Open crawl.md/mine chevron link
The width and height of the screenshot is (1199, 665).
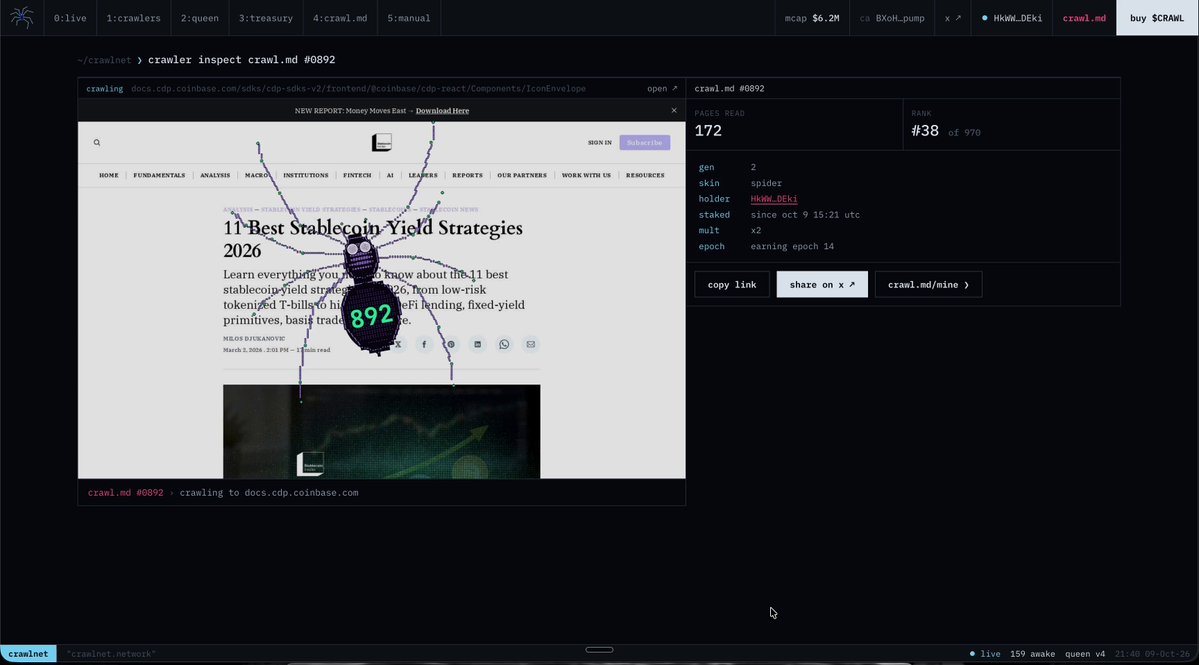pyautogui.click(x=928, y=284)
